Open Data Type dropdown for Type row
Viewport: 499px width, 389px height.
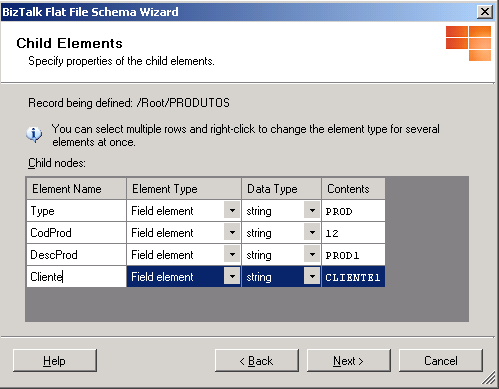click(x=312, y=211)
